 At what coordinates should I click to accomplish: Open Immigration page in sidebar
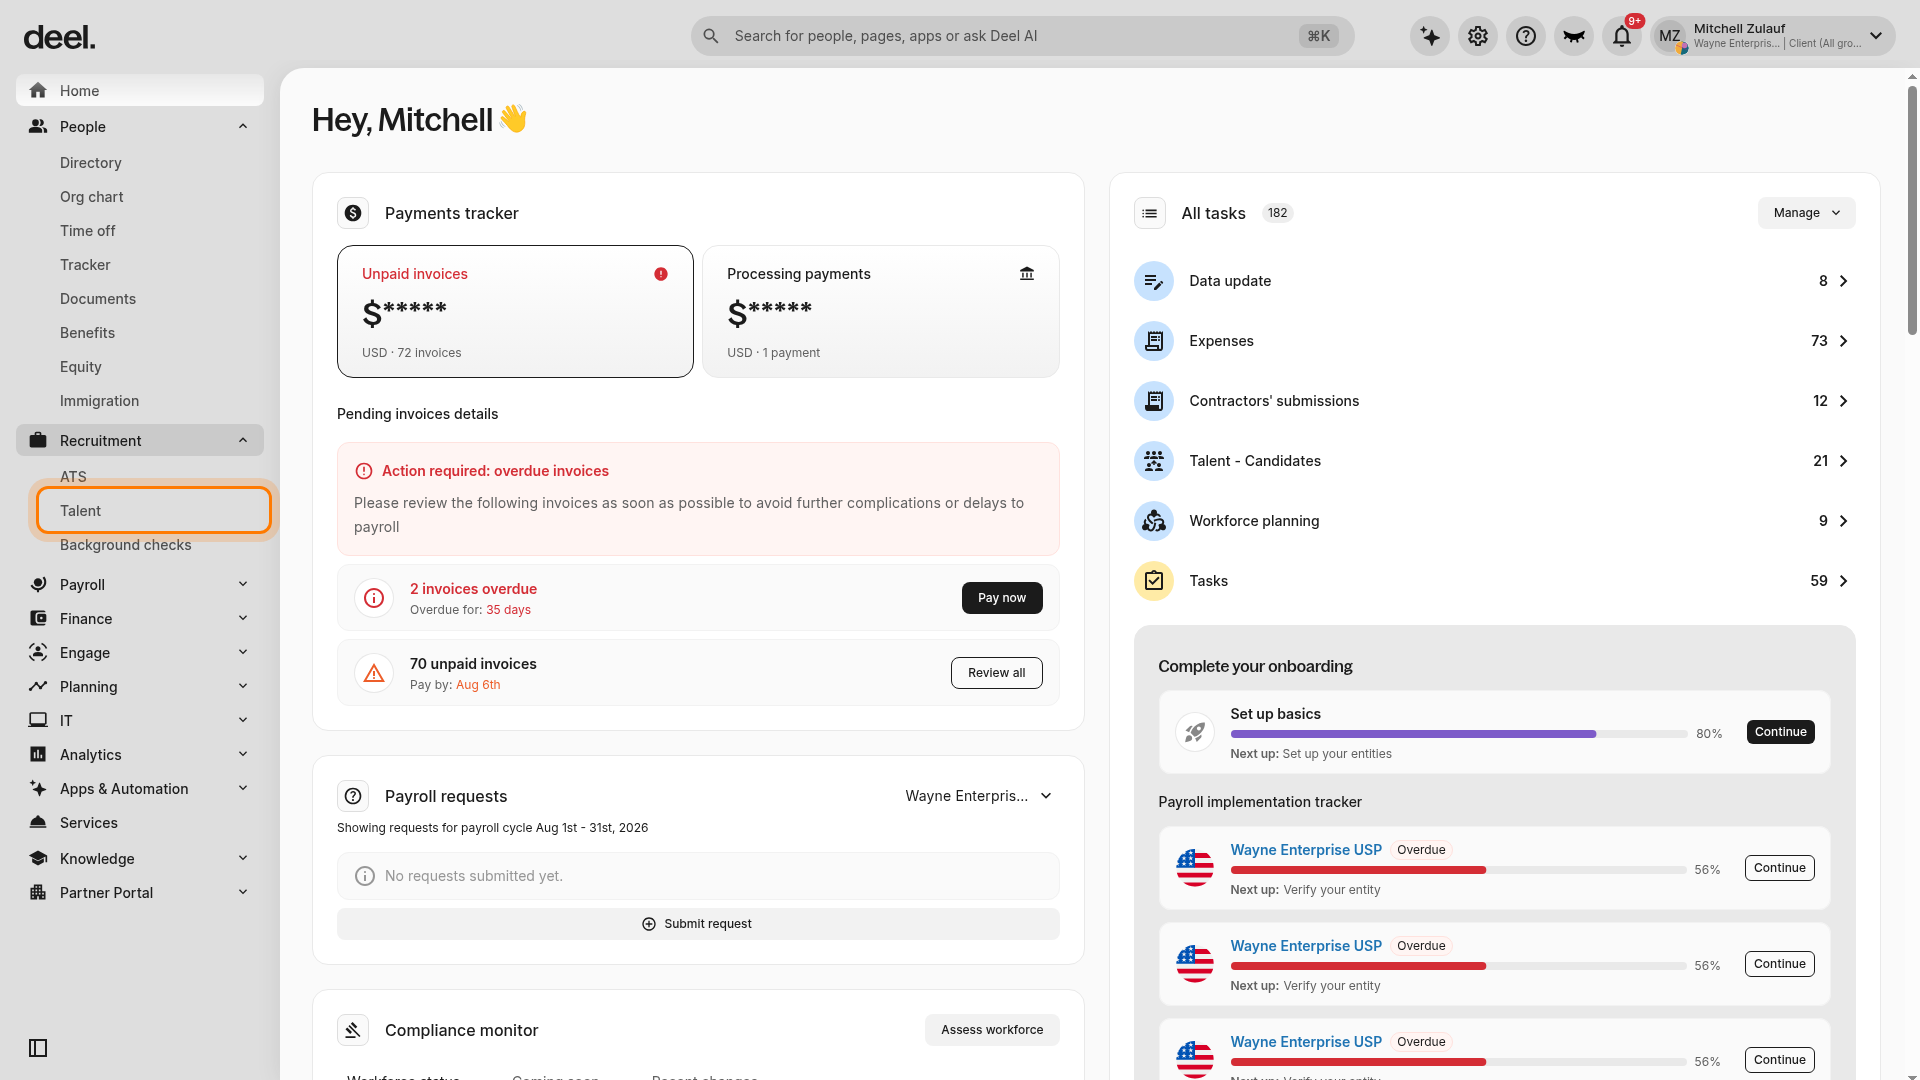point(100,401)
